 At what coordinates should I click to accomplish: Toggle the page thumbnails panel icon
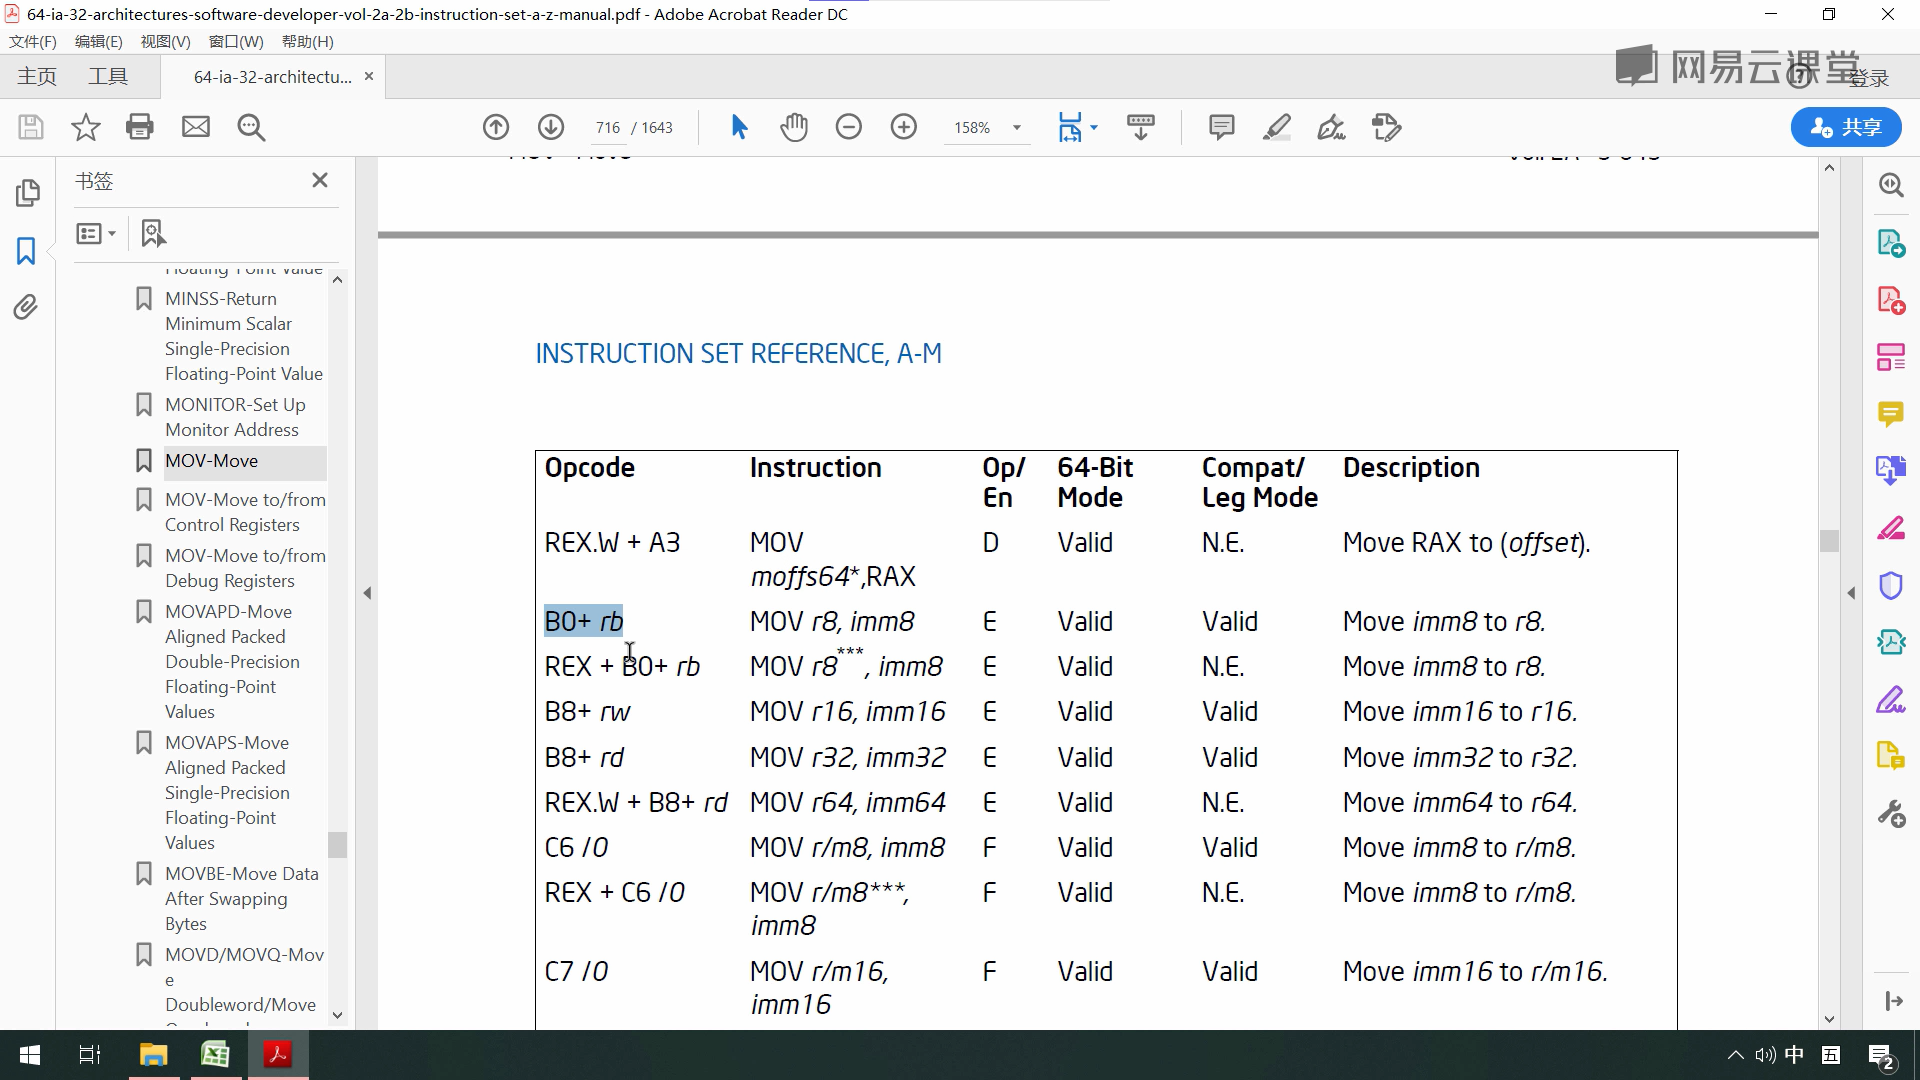click(x=28, y=192)
